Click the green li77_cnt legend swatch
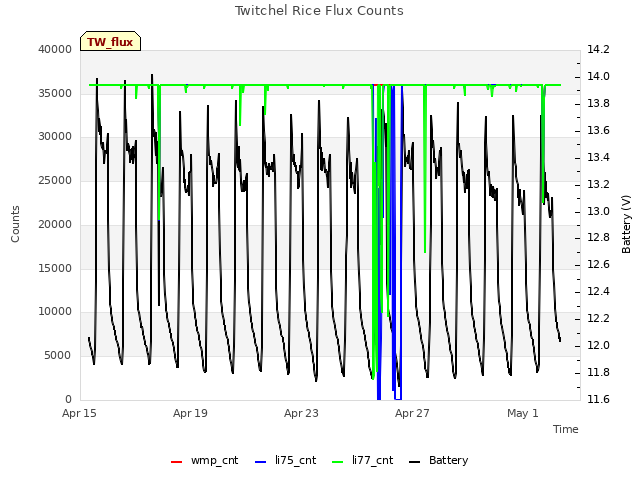The width and height of the screenshot is (640, 480). tap(338, 462)
